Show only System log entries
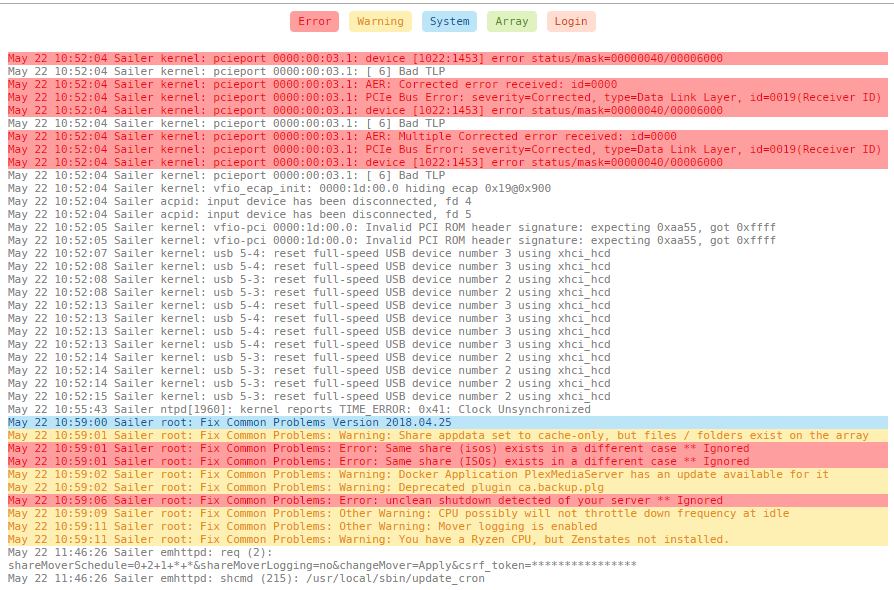The image size is (894, 590). (x=449, y=22)
